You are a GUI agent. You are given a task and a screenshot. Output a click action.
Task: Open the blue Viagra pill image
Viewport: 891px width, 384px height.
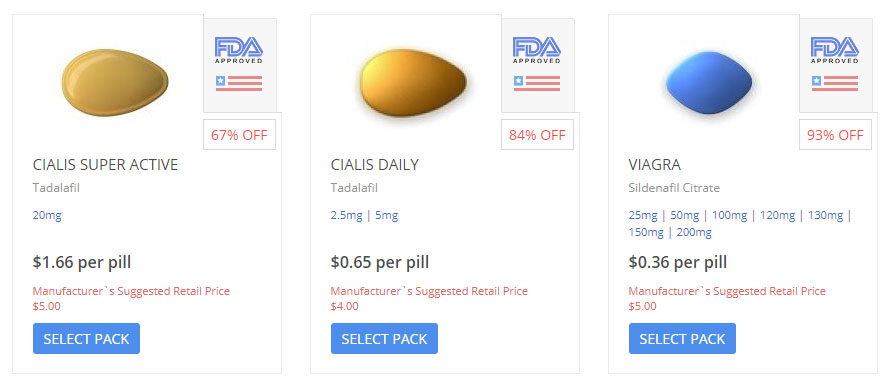(709, 83)
